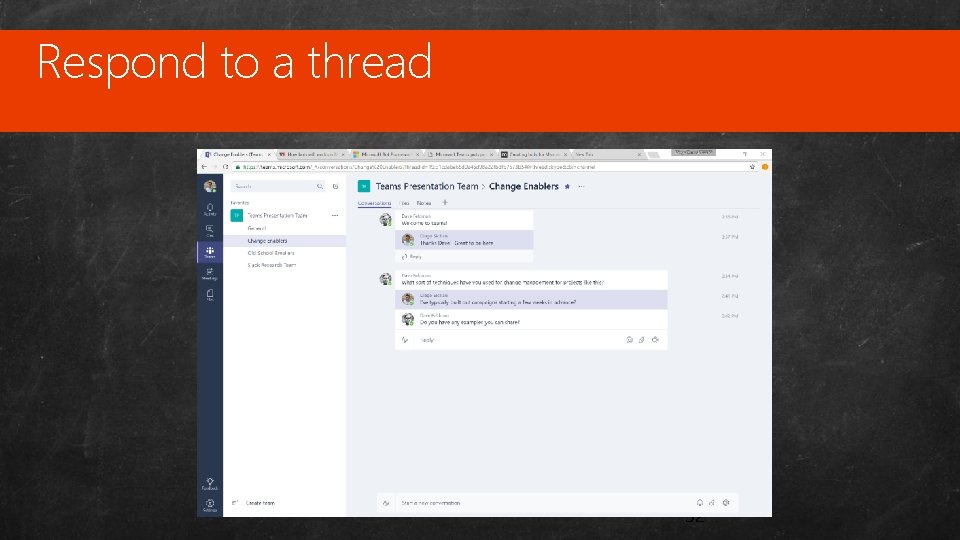This screenshot has width=960, height=540.
Task: Open the more options ellipsis beside Change Enablers header
Action: (582, 186)
